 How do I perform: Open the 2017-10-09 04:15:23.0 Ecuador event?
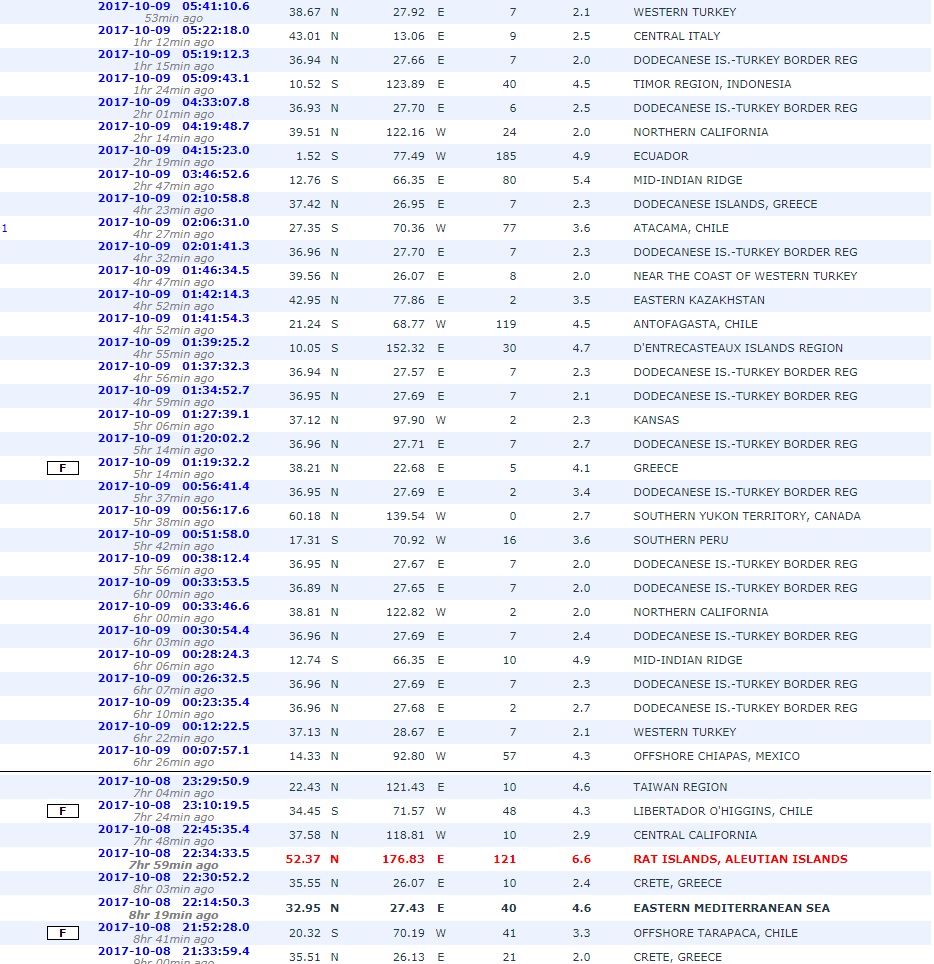[174, 150]
